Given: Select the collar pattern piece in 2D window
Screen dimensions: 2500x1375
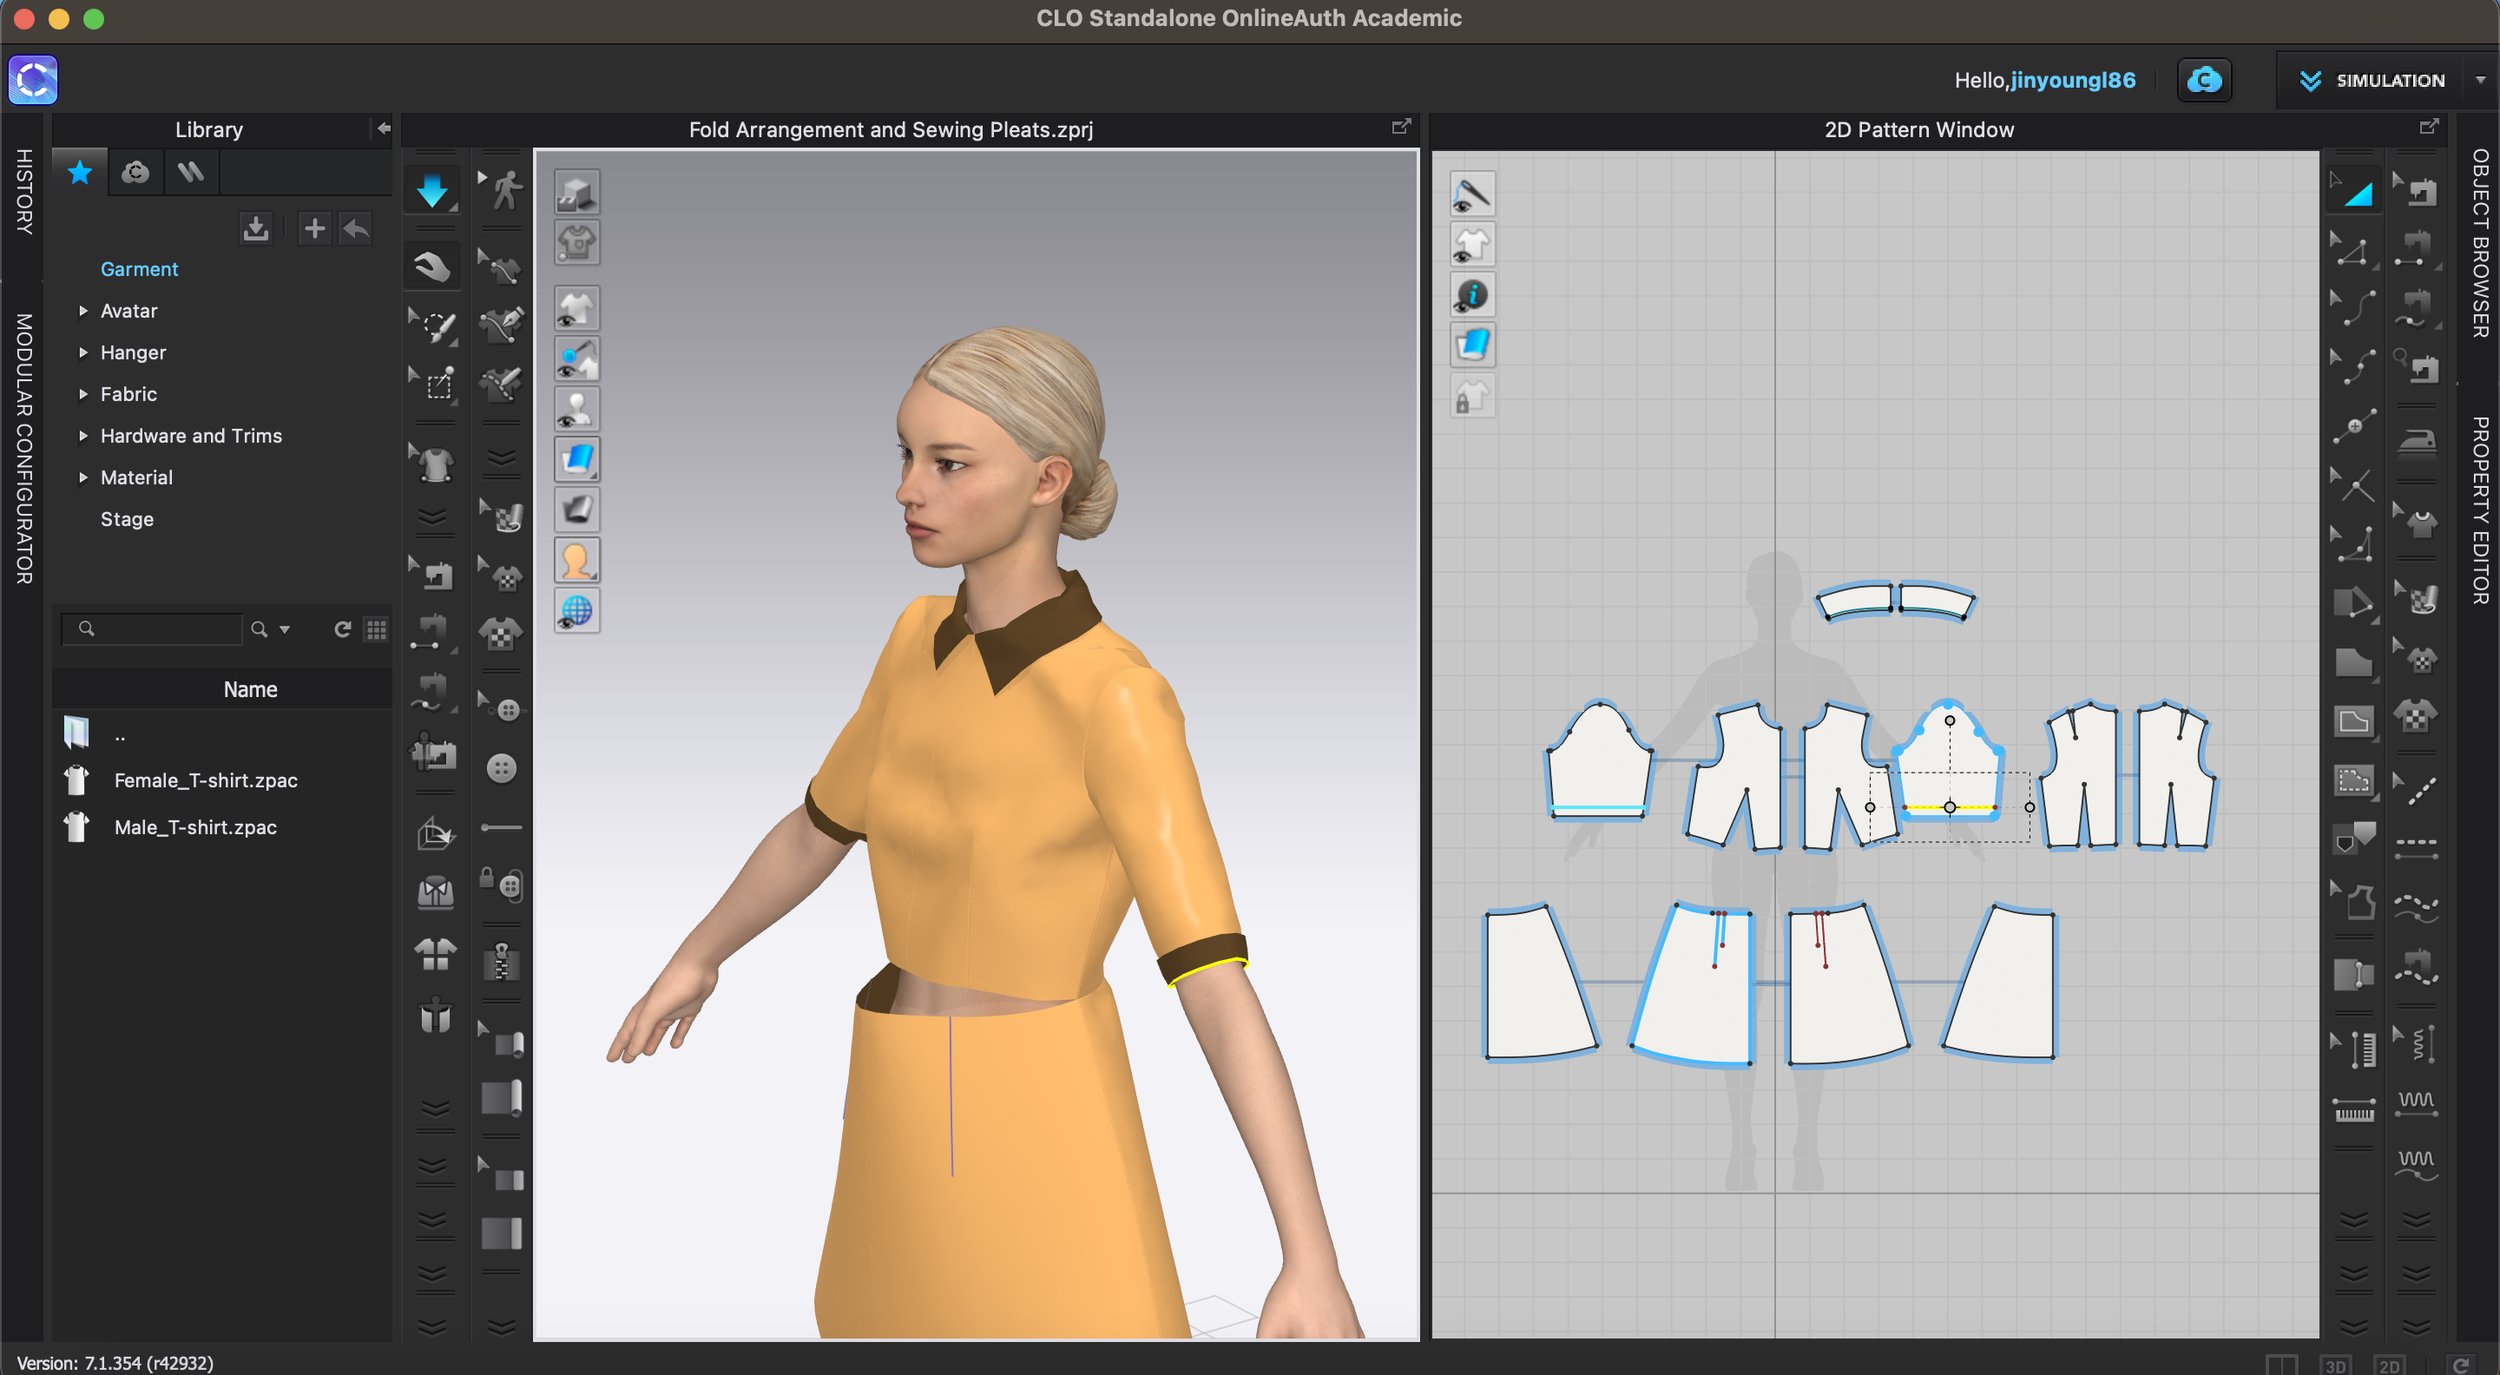Looking at the screenshot, I should click(x=1895, y=601).
